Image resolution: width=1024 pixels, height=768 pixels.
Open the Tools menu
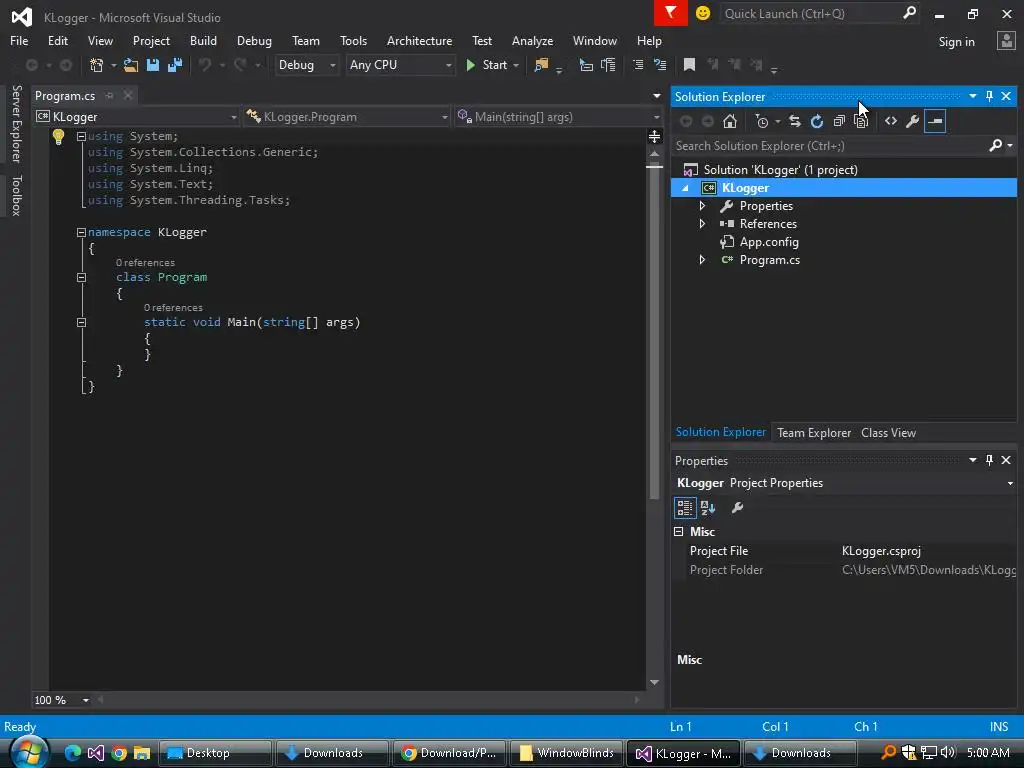tap(353, 40)
